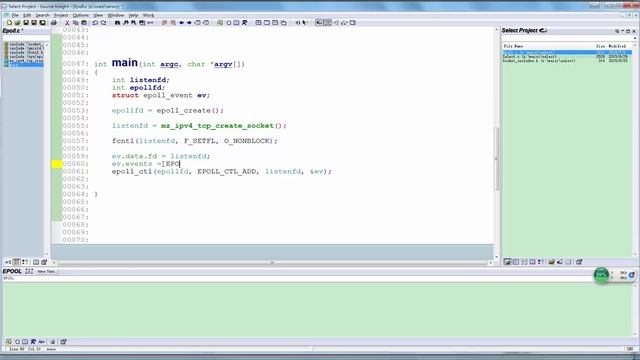
Task: Open the File menu
Action: [x=15, y=15]
